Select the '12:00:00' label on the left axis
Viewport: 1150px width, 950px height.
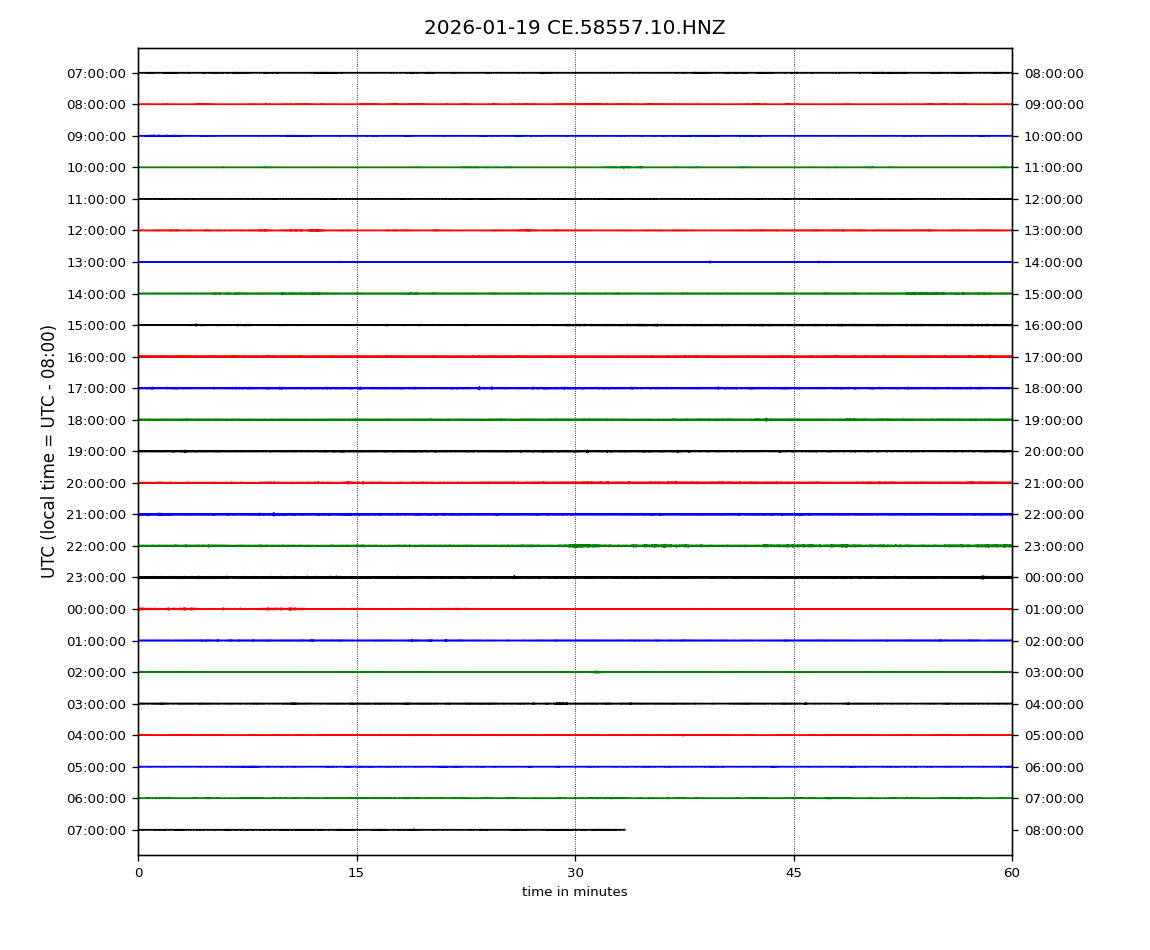point(96,231)
